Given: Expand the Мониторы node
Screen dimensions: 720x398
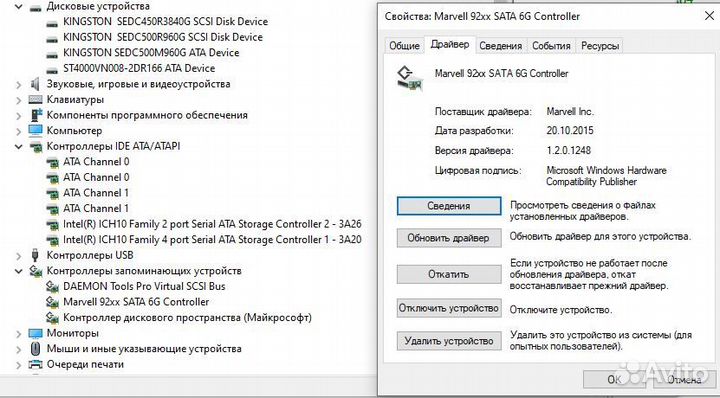Looking at the screenshot, I should click(x=19, y=334).
